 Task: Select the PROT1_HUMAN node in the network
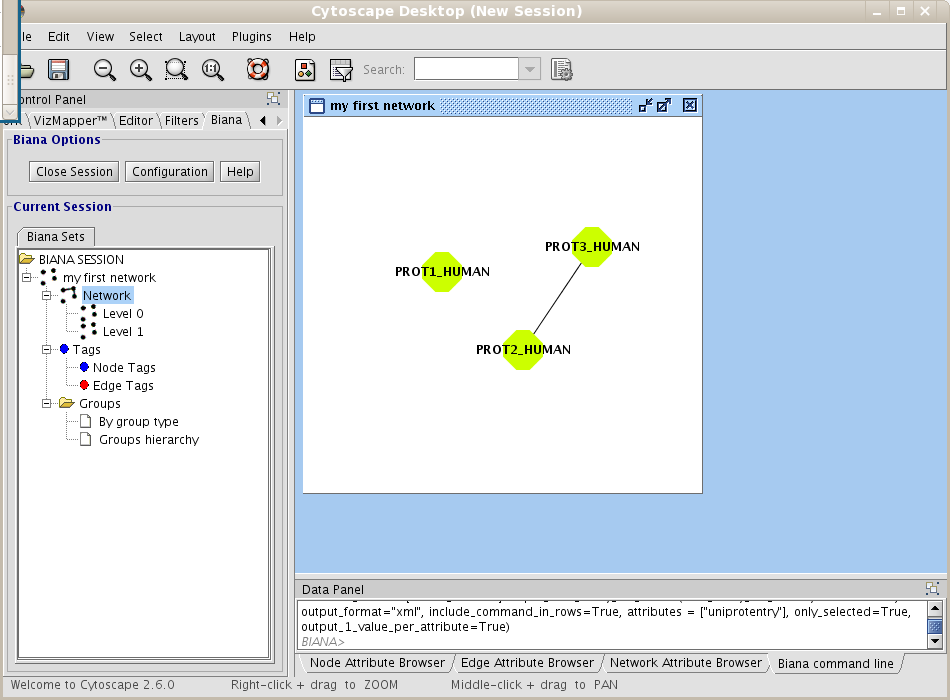[x=441, y=272]
